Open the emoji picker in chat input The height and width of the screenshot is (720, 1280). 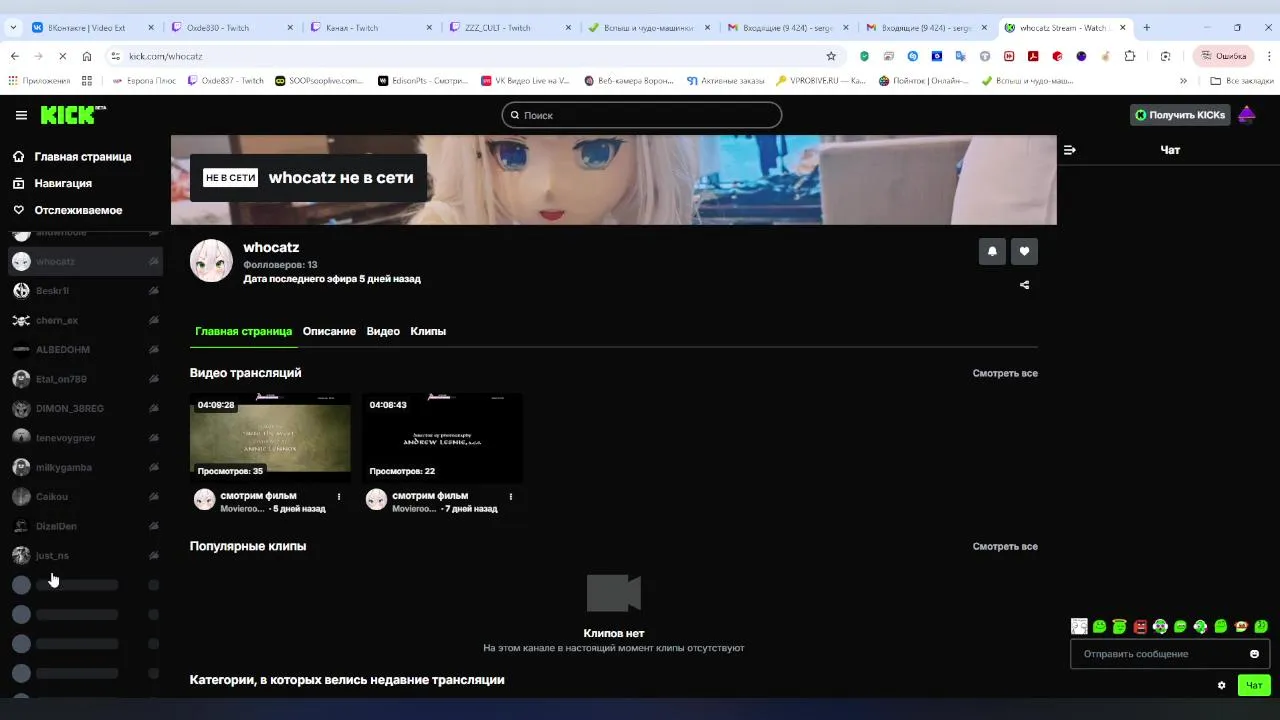(x=1254, y=654)
